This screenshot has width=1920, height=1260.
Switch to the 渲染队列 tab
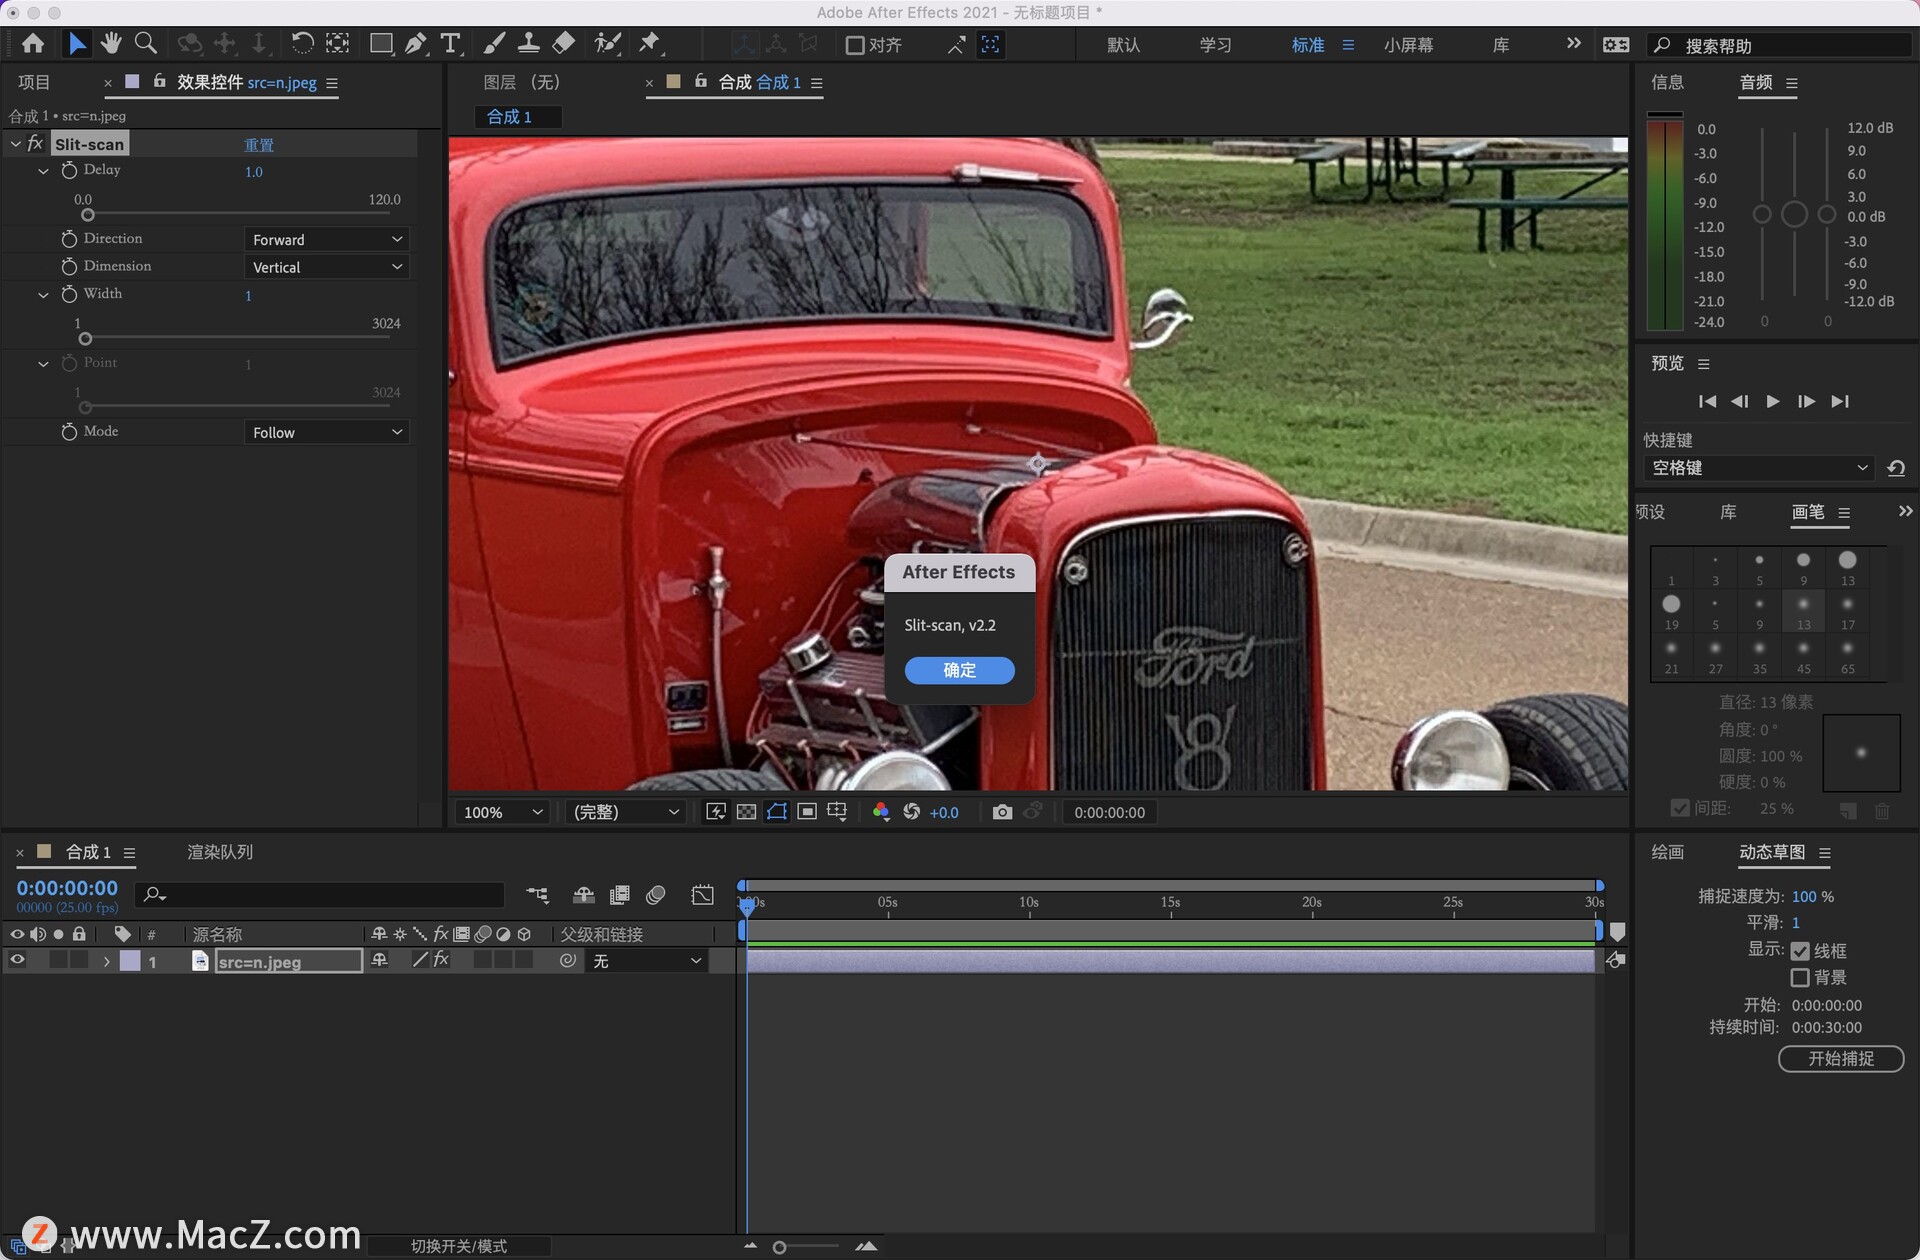220,852
